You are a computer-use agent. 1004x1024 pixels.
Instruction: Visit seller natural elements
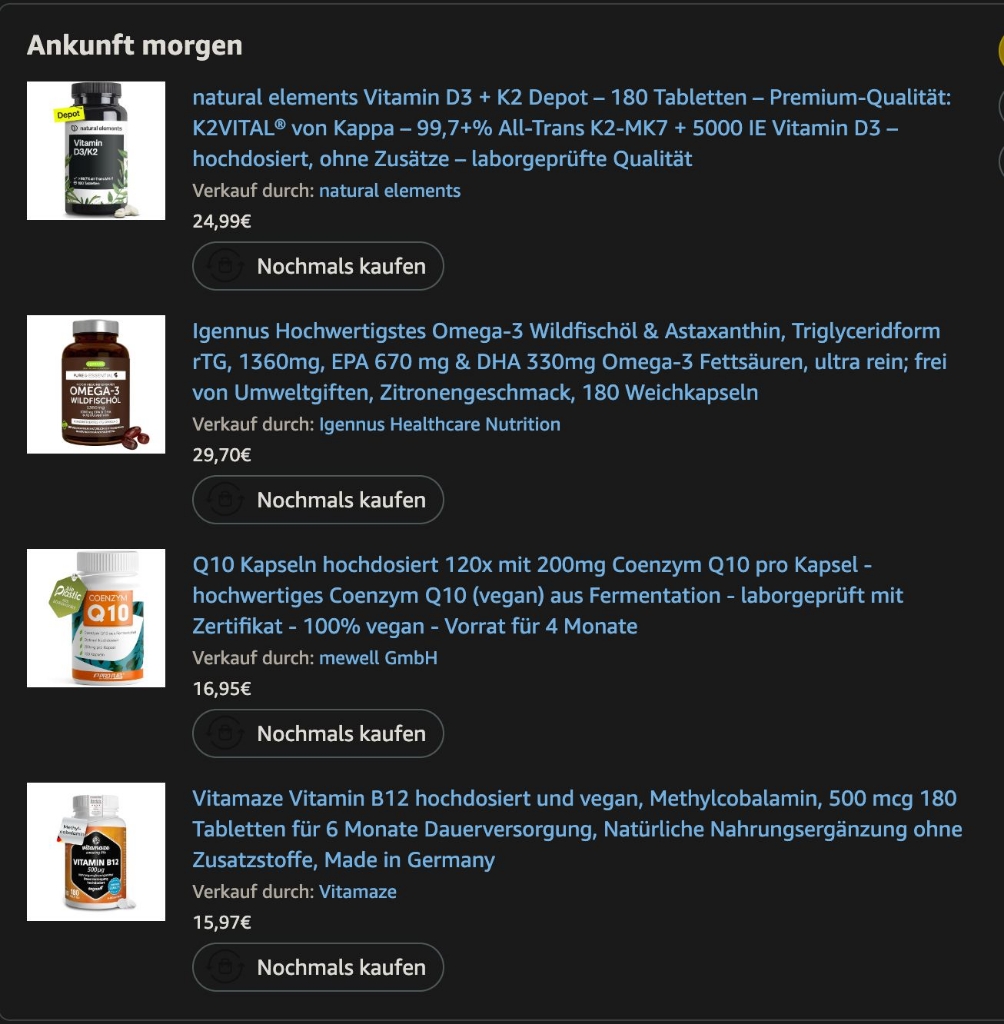point(390,191)
